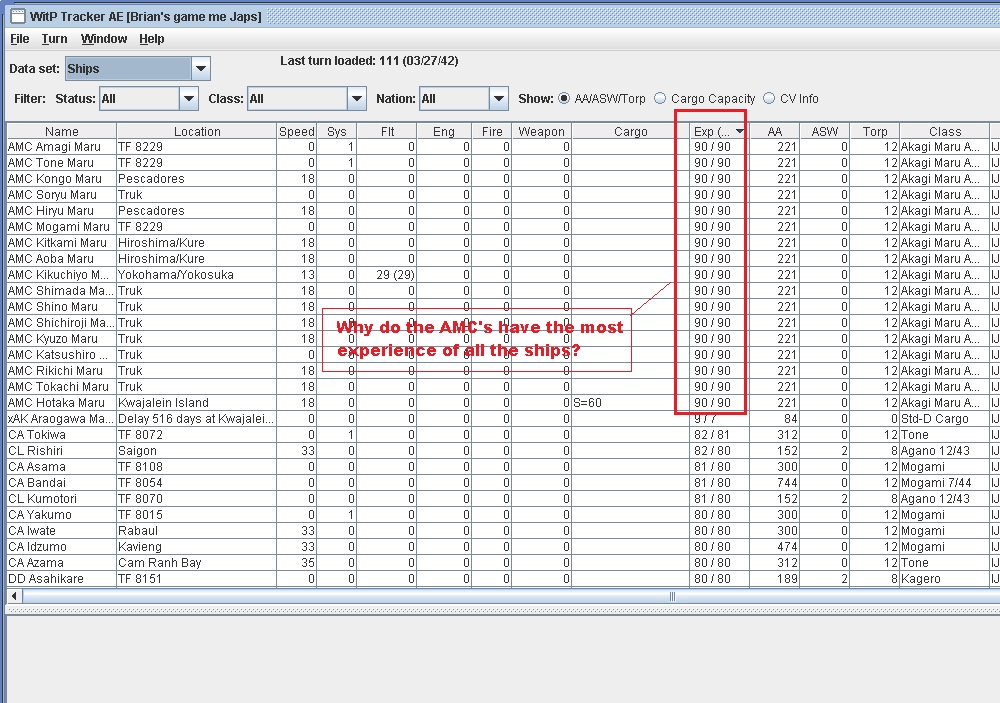Sort by the Sys column header
The height and width of the screenshot is (703, 1000).
337,131
